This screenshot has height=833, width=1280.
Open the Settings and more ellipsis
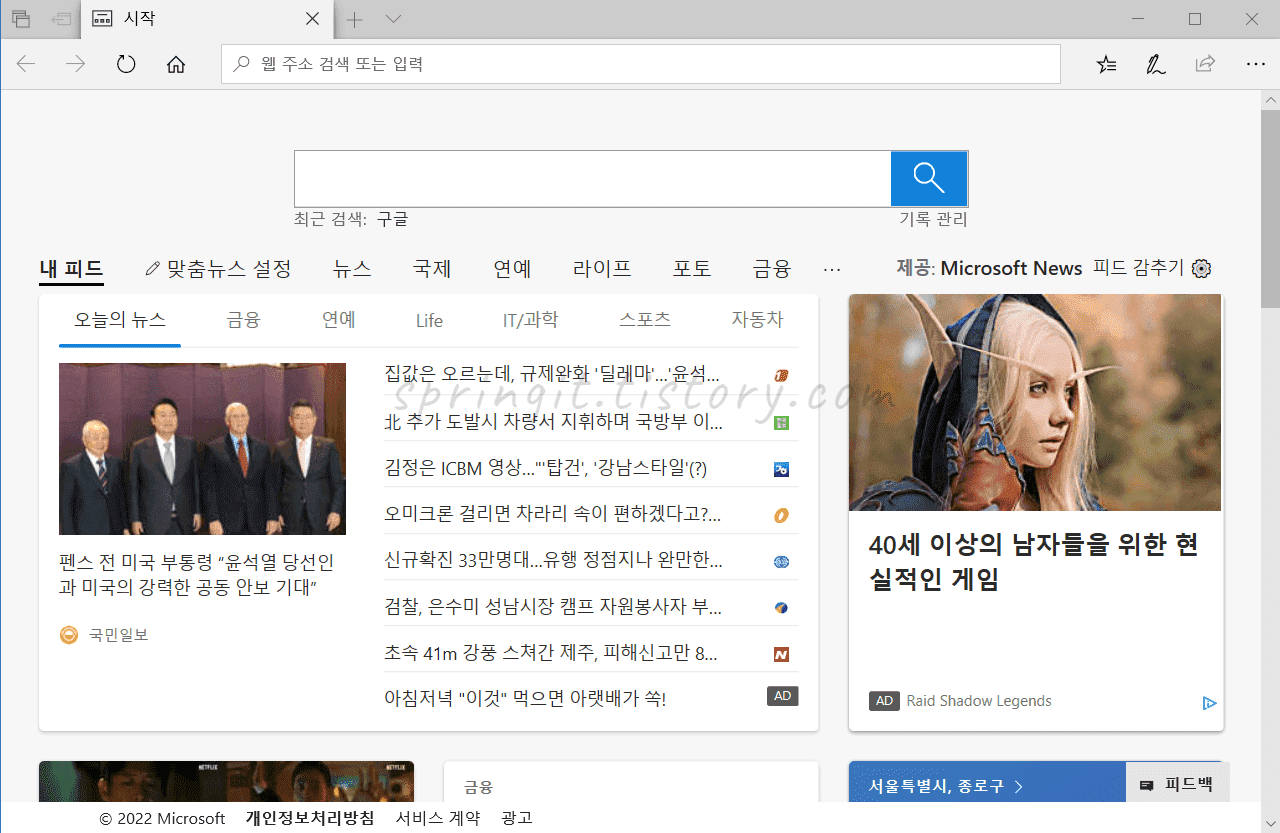pos(1256,64)
